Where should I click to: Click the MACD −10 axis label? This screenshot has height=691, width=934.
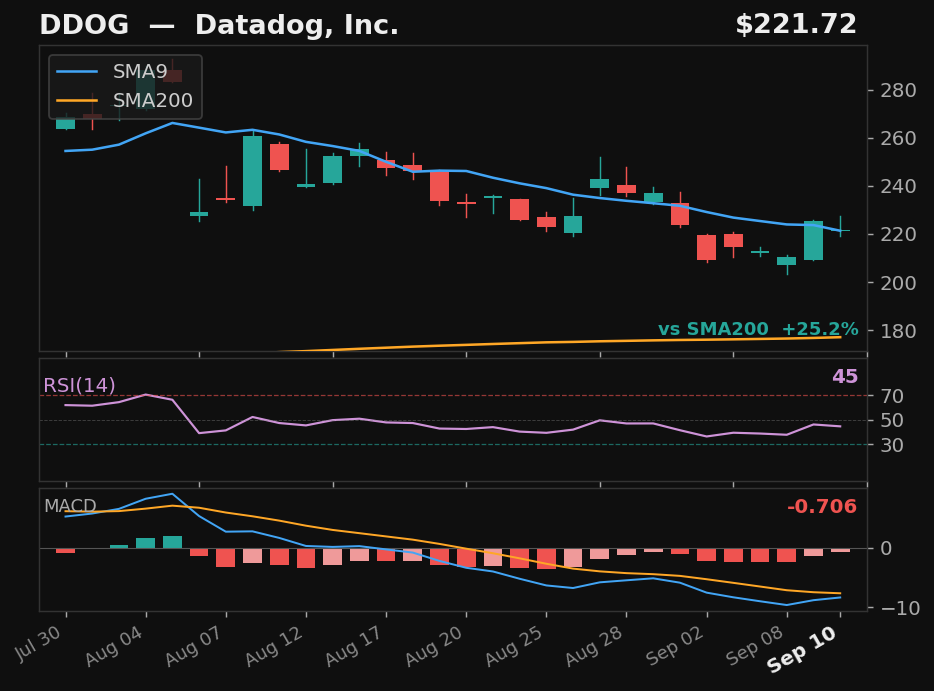[x=899, y=608]
